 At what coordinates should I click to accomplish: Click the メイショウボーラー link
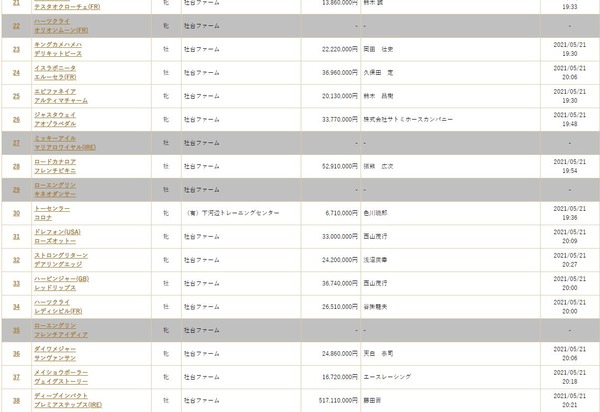[x=61, y=372]
